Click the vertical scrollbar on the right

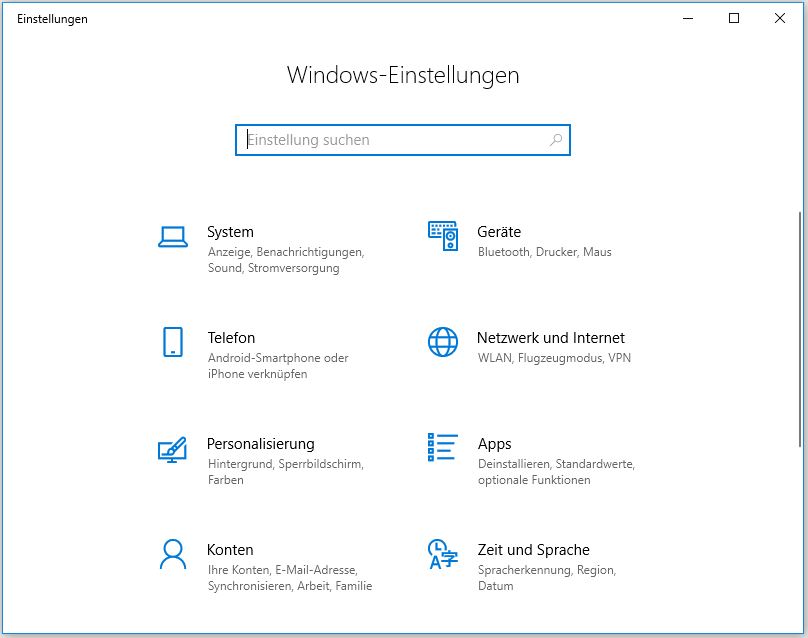click(800, 330)
